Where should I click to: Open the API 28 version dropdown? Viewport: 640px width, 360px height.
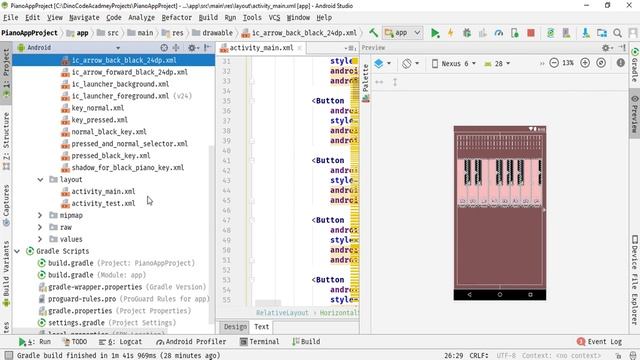(x=497, y=63)
